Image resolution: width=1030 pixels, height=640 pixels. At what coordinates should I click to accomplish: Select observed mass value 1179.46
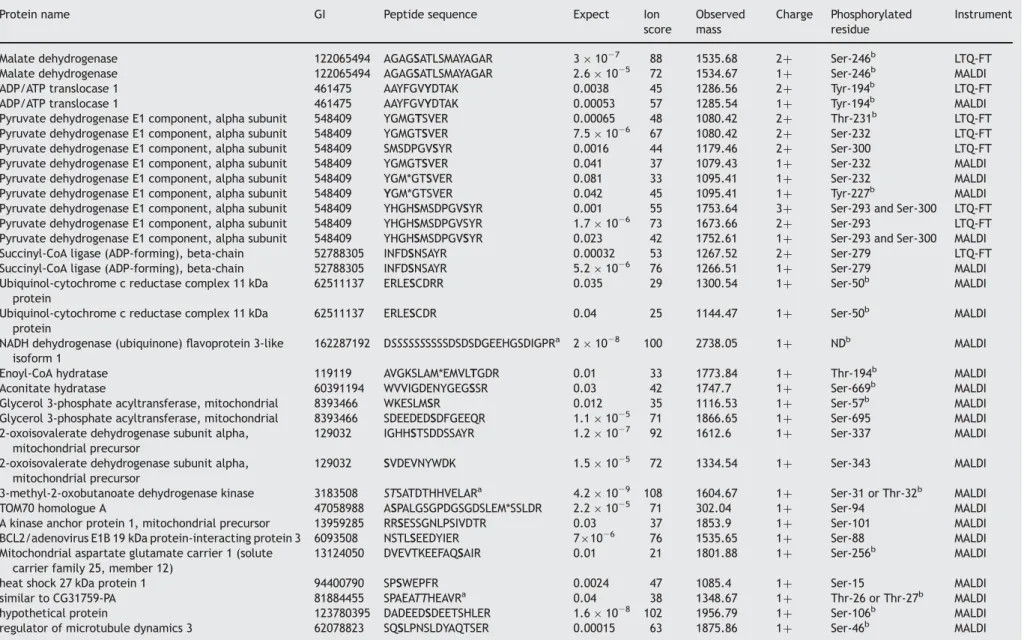716,149
